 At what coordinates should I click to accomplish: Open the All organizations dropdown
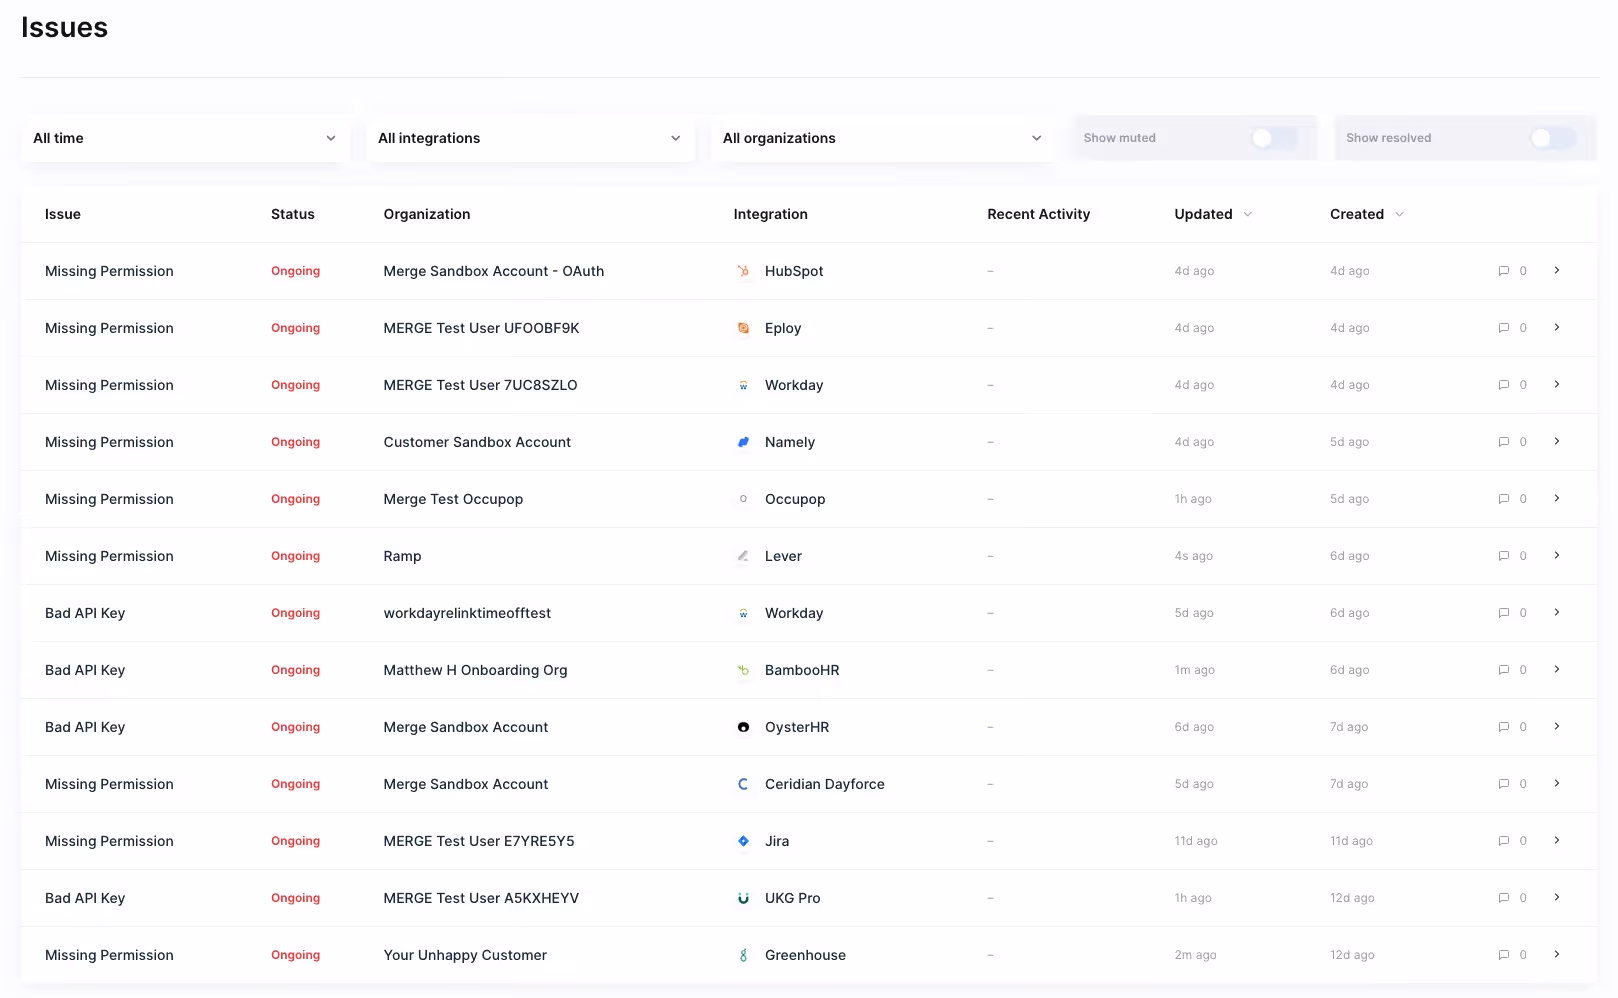883,138
